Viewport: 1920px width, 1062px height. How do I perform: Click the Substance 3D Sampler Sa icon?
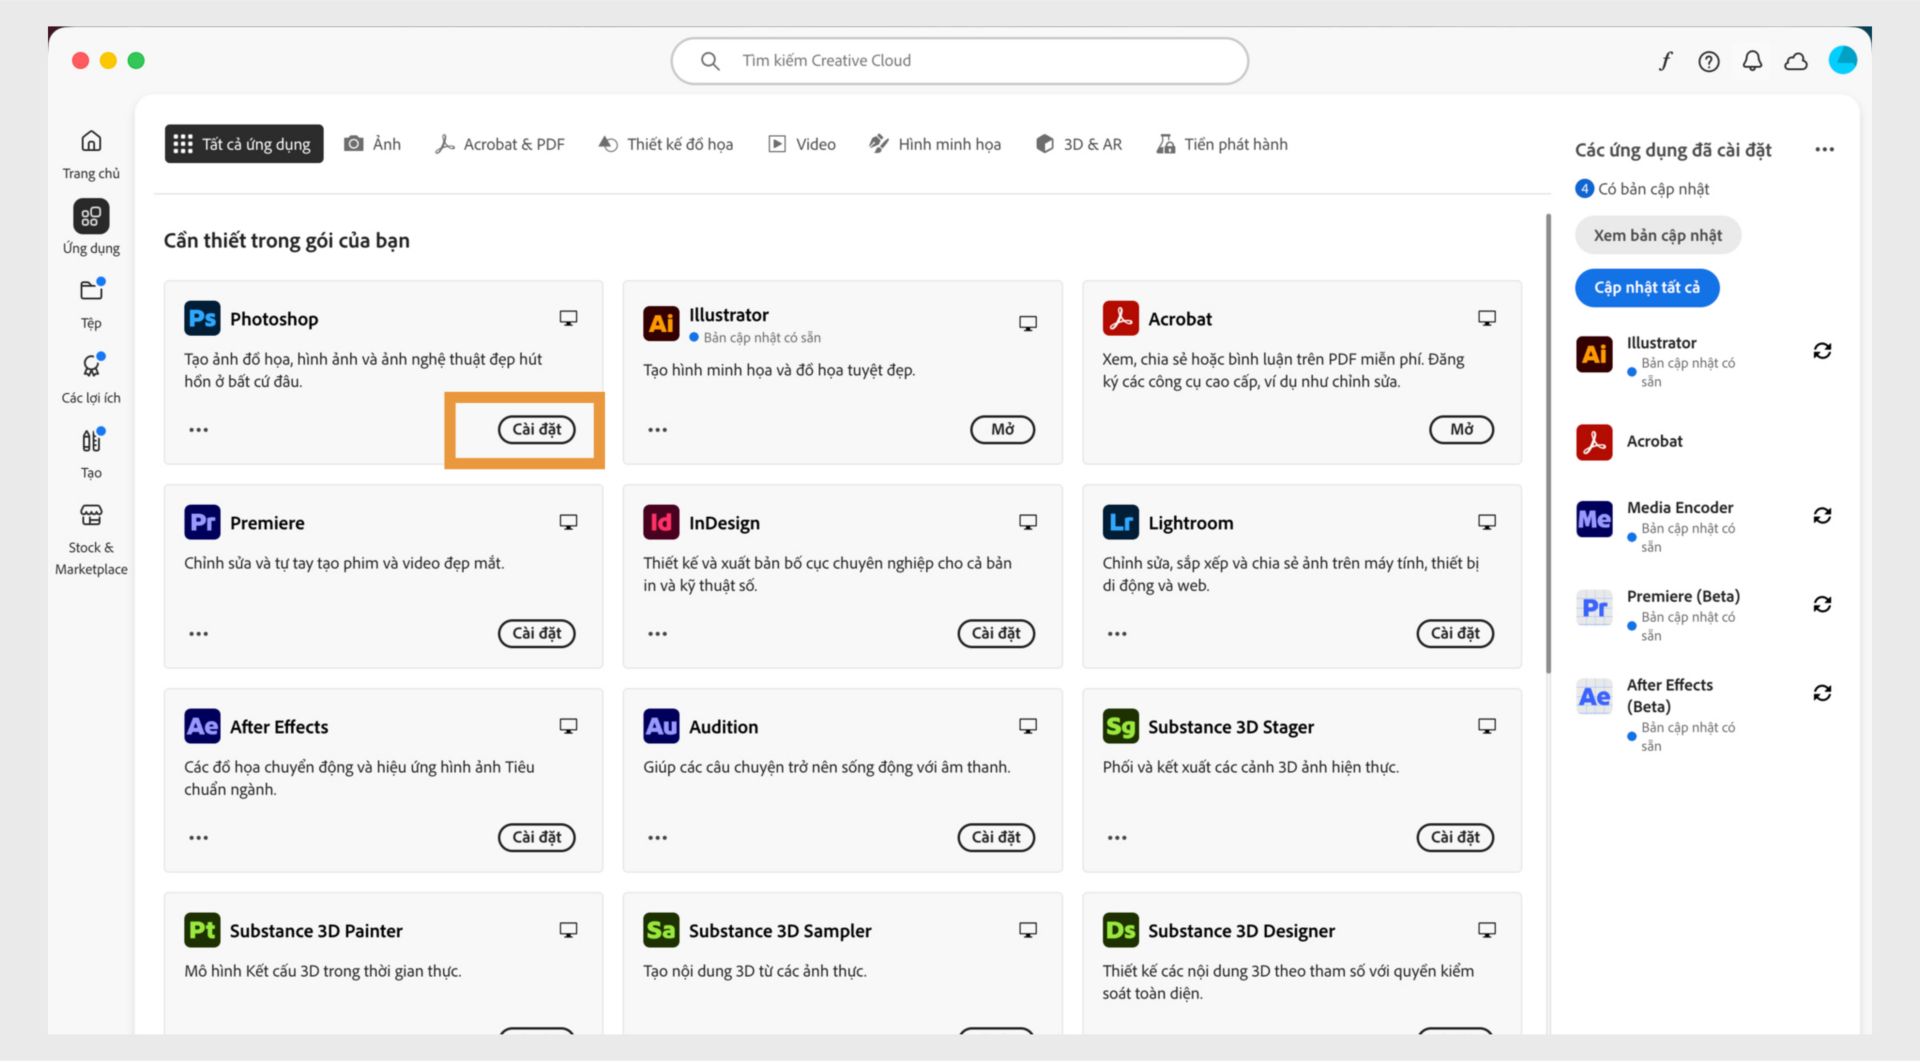pyautogui.click(x=661, y=930)
